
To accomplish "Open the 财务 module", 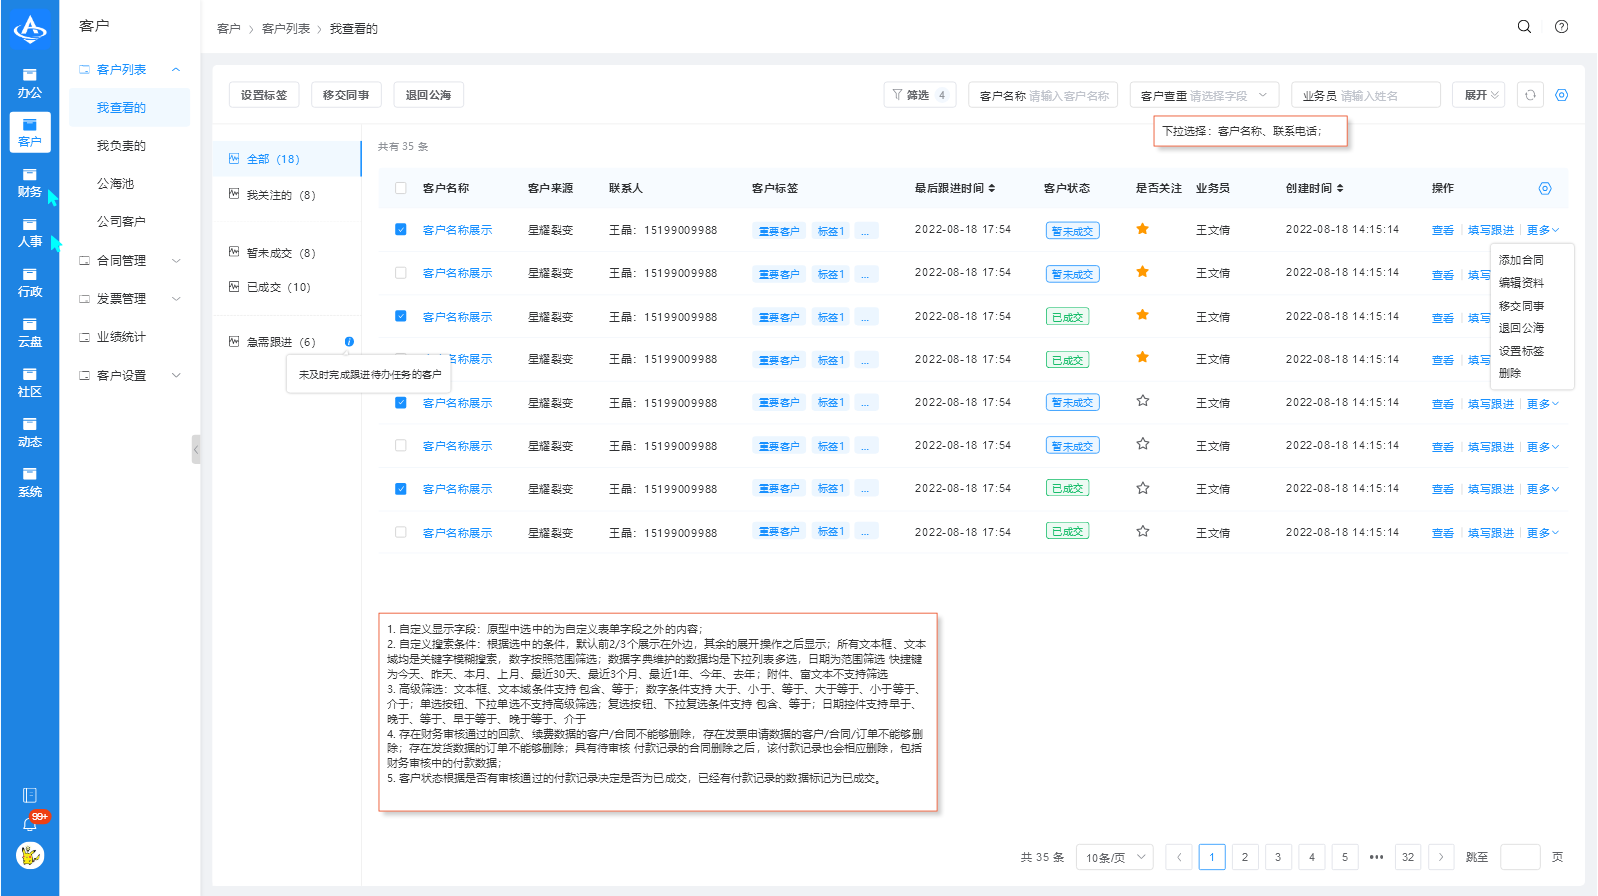I will 30,183.
